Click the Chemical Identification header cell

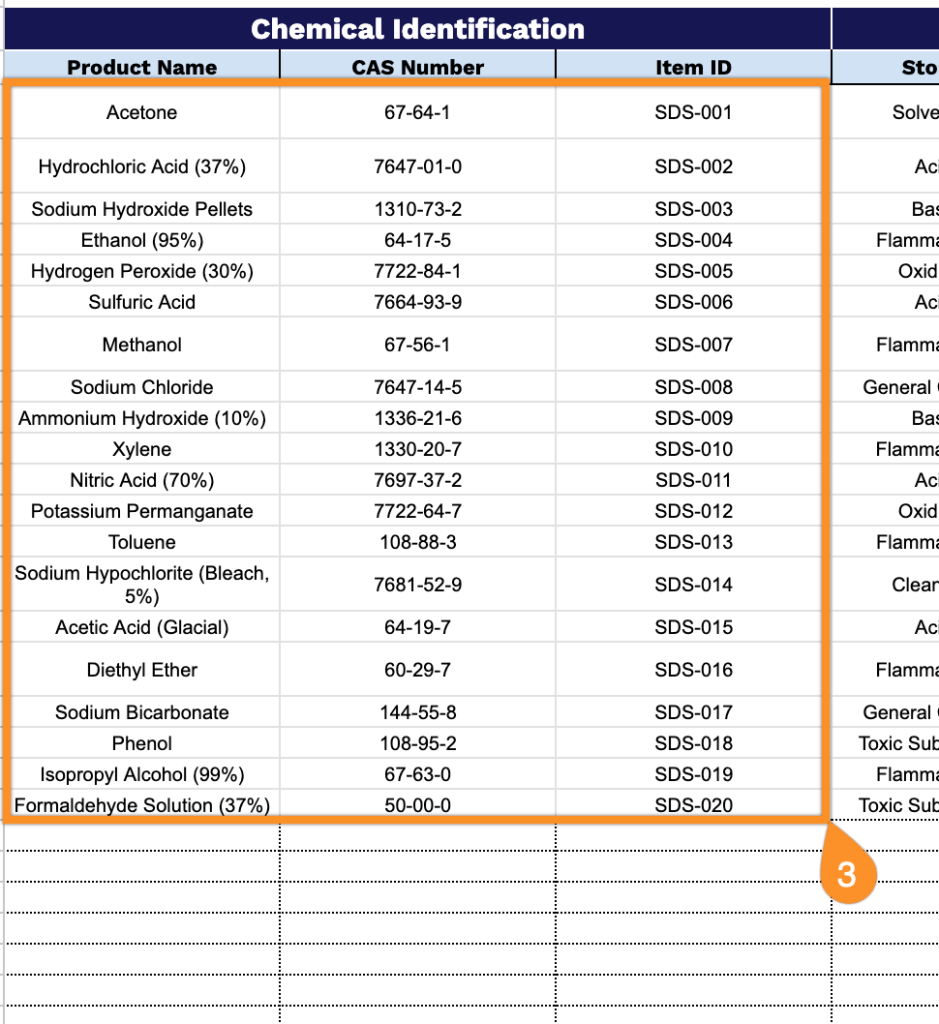tap(417, 29)
